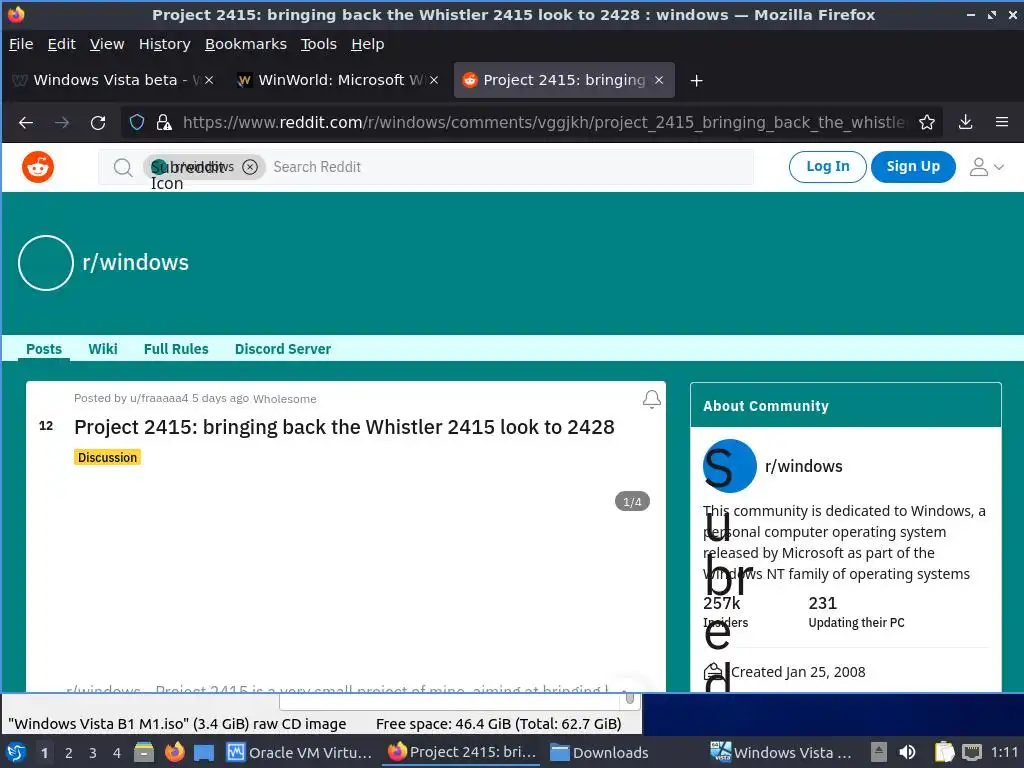The width and height of the screenshot is (1024, 768).
Task: Open the volume control tray icon
Action: (x=907, y=752)
